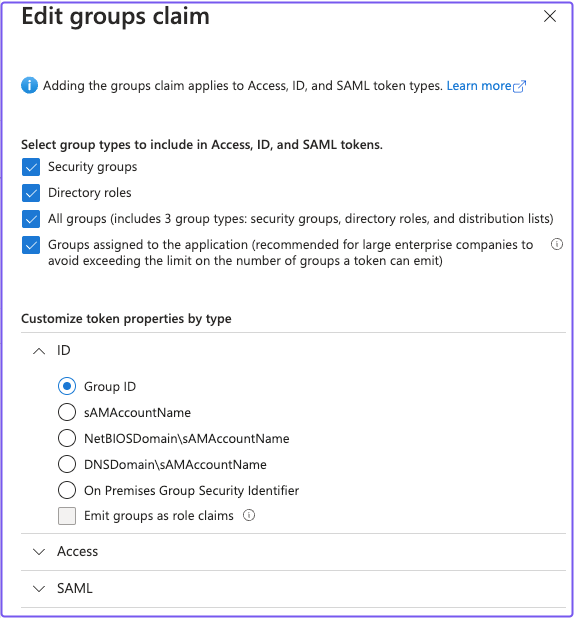Select NetBIOSDomain\sAMAccountName option

(x=67, y=439)
